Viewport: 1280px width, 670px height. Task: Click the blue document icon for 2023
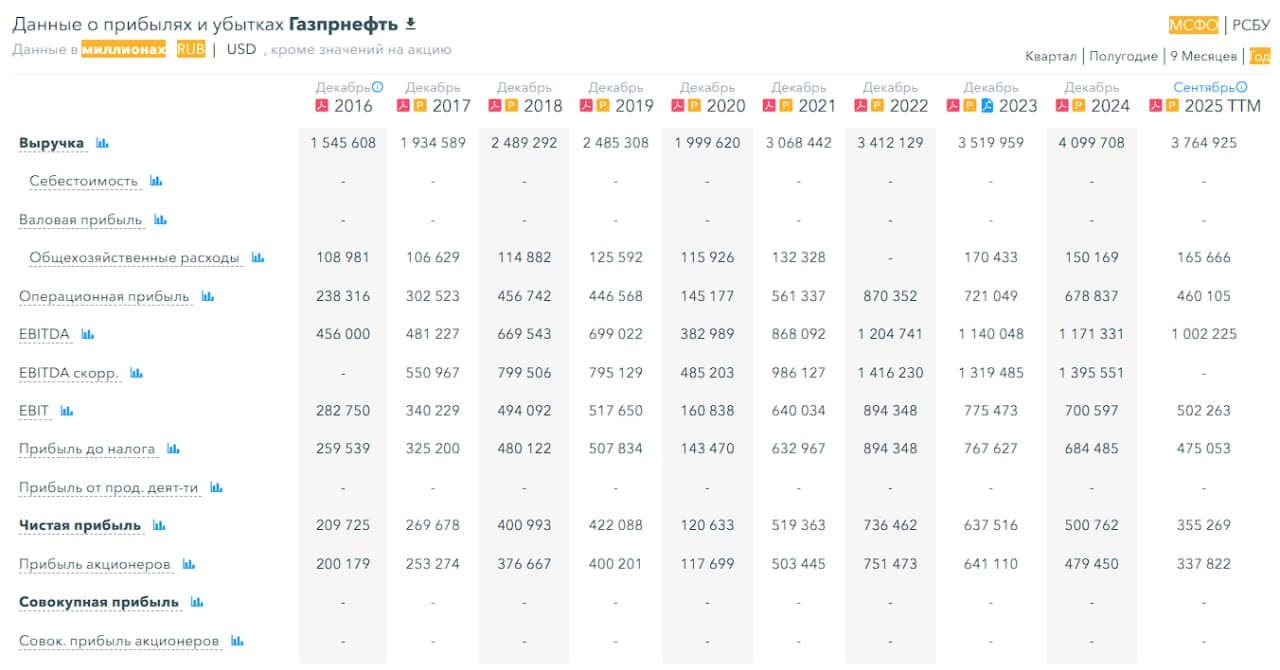(986, 106)
